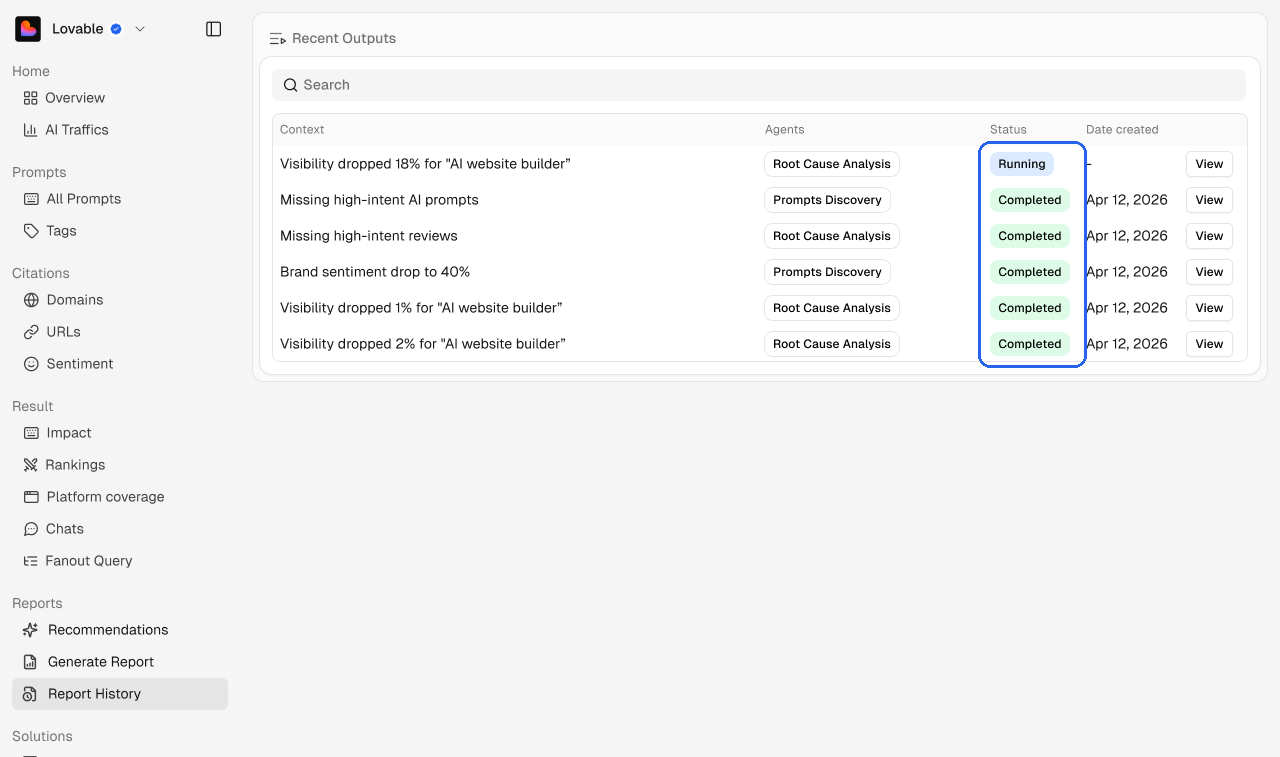View the Missing high-intent AI prompts output

click(1209, 200)
